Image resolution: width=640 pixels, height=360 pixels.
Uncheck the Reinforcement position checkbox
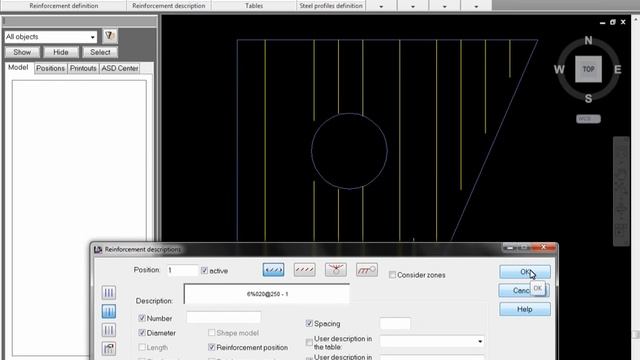click(211, 347)
